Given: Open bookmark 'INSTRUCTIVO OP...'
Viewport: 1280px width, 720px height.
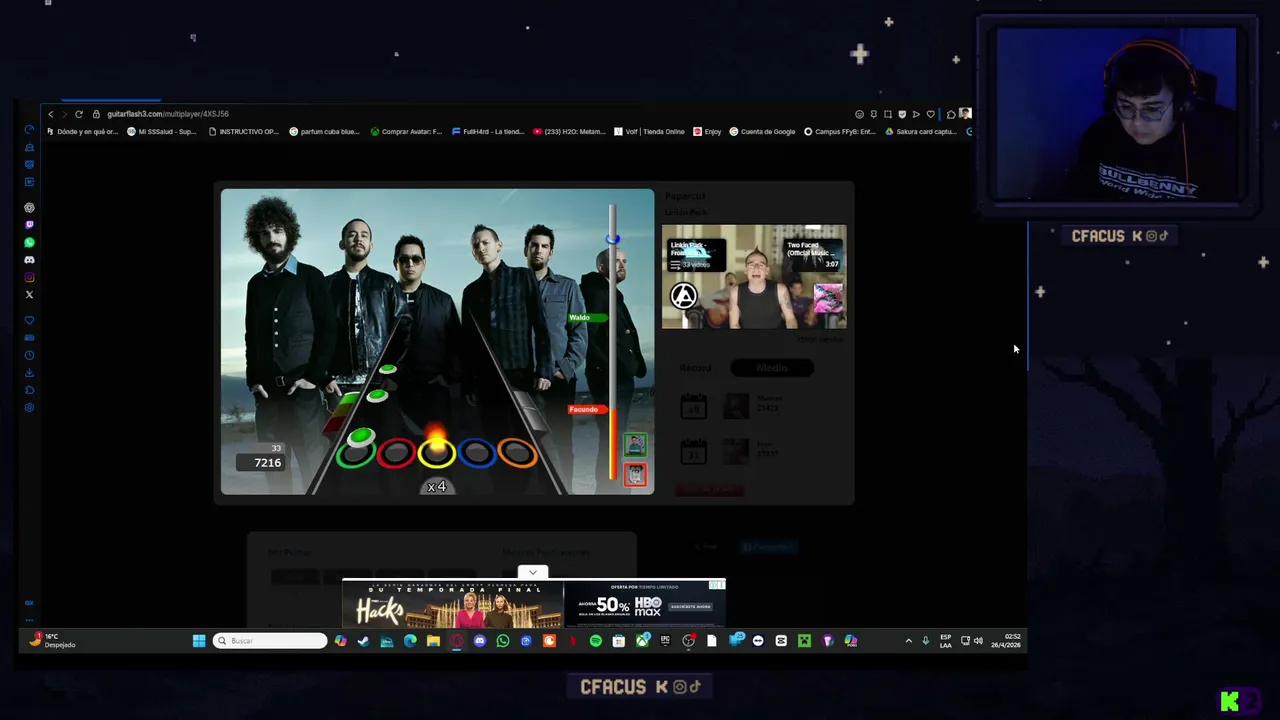Looking at the screenshot, I should [x=243, y=132].
